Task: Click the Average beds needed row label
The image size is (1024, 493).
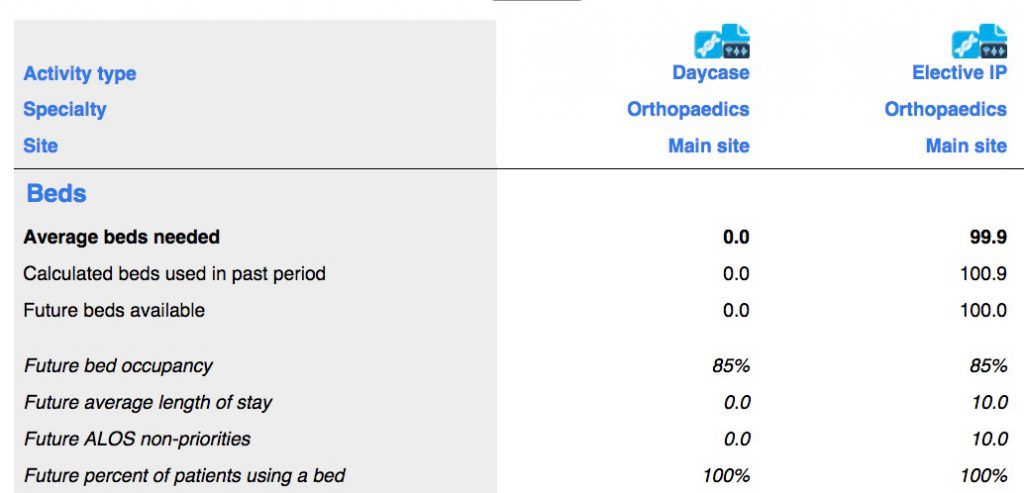Action: [121, 236]
